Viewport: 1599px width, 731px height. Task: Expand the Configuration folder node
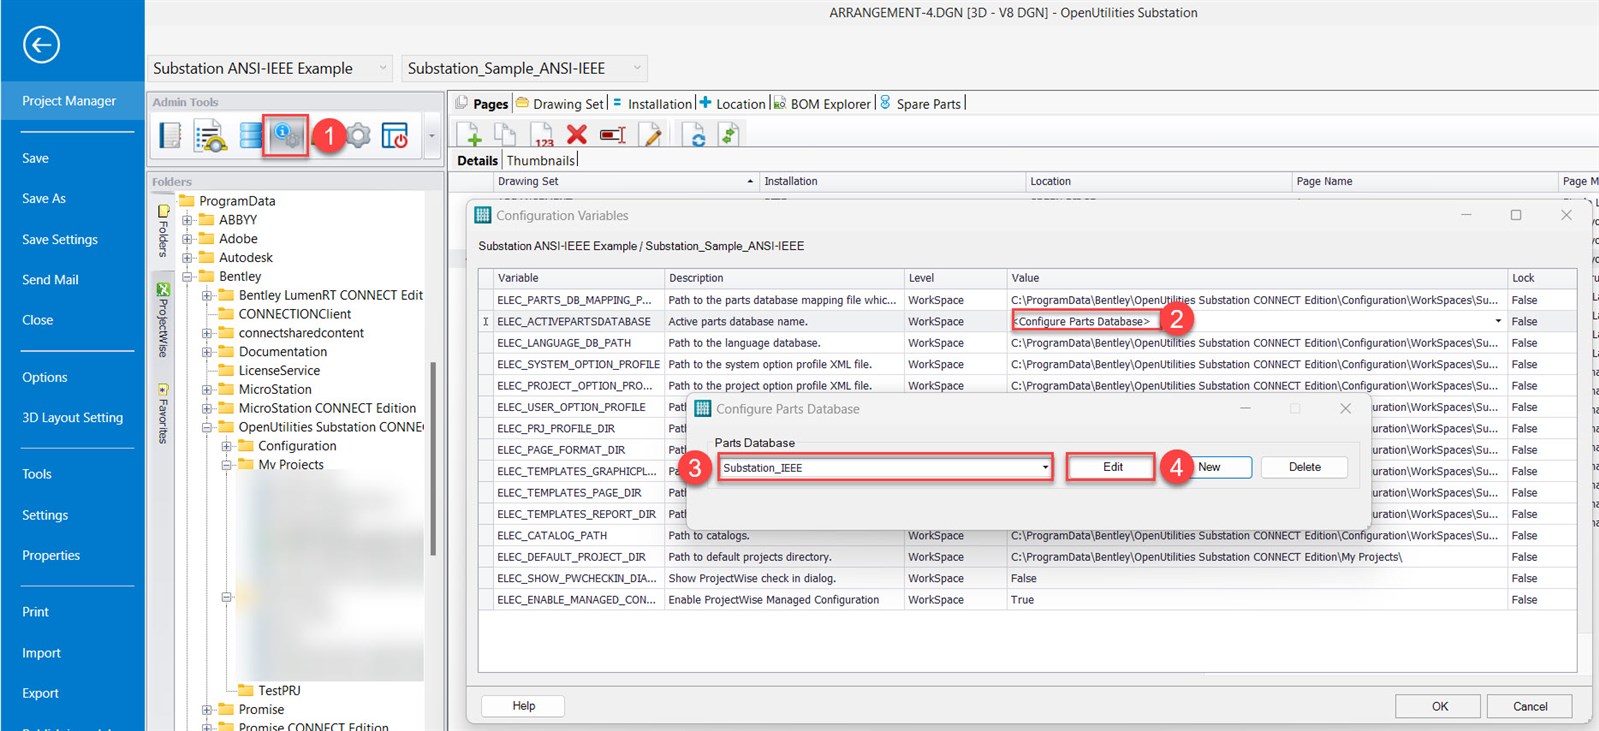(x=227, y=447)
